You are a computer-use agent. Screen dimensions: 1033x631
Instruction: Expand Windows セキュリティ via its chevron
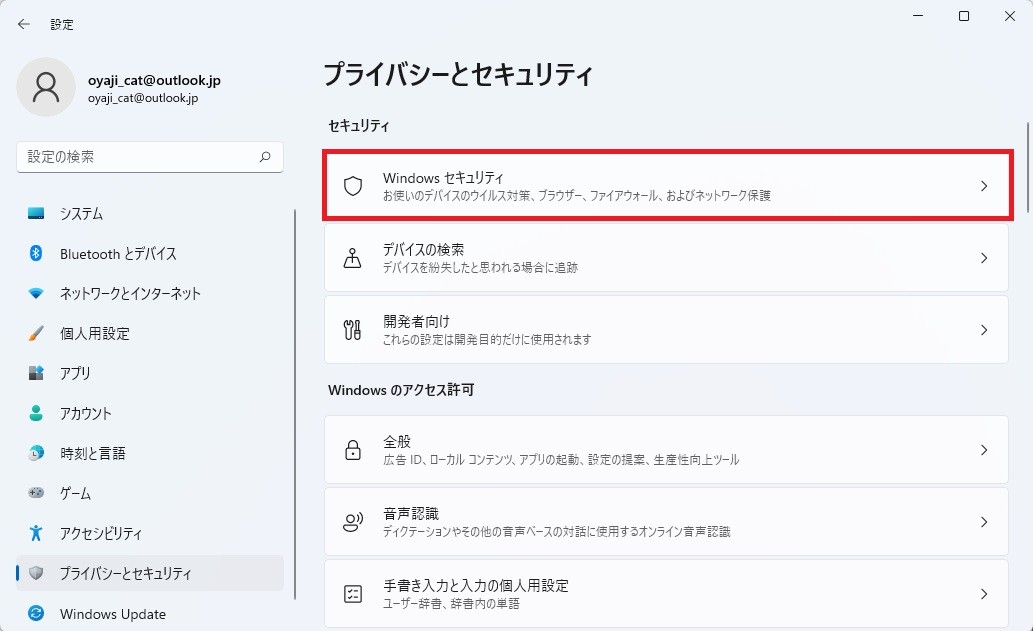click(984, 186)
